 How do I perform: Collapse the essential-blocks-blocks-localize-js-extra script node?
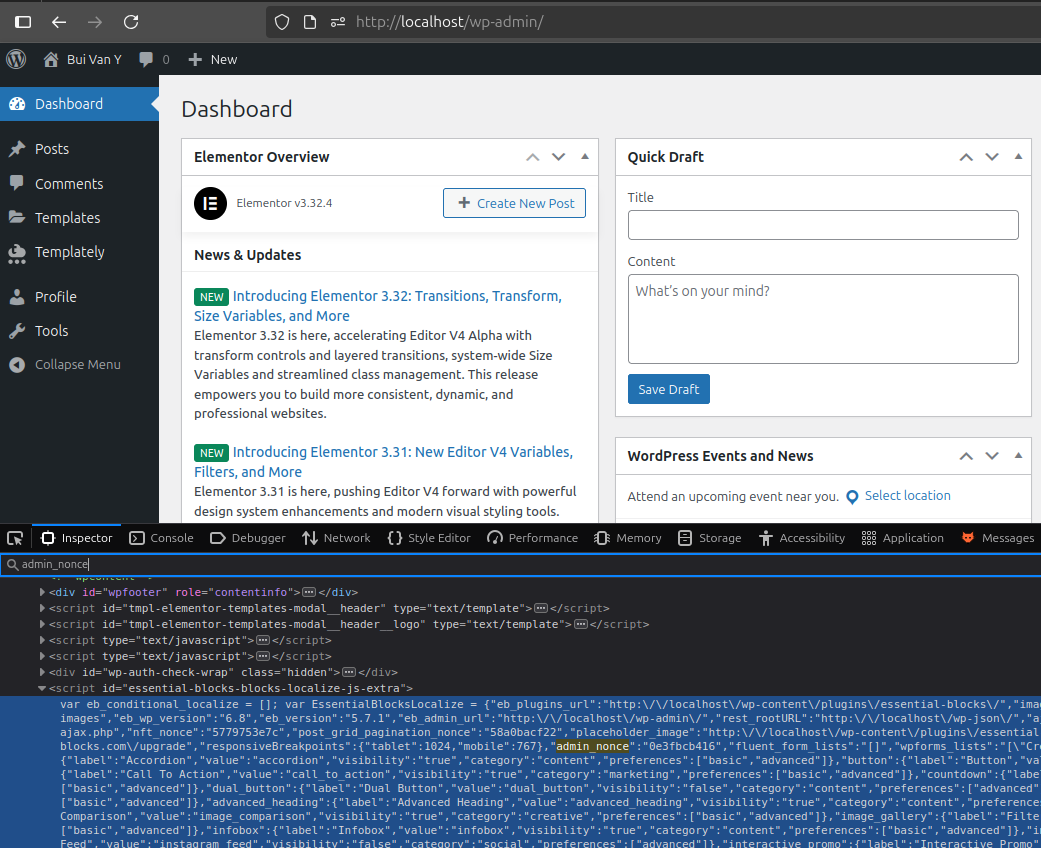pos(42,688)
